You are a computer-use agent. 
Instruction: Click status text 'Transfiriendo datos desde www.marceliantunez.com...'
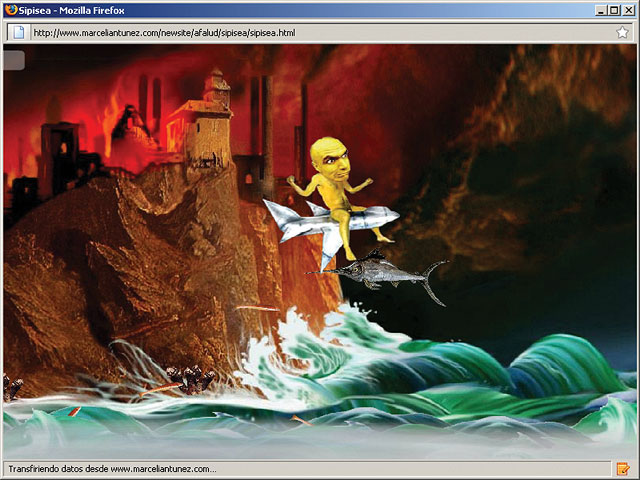point(112,469)
